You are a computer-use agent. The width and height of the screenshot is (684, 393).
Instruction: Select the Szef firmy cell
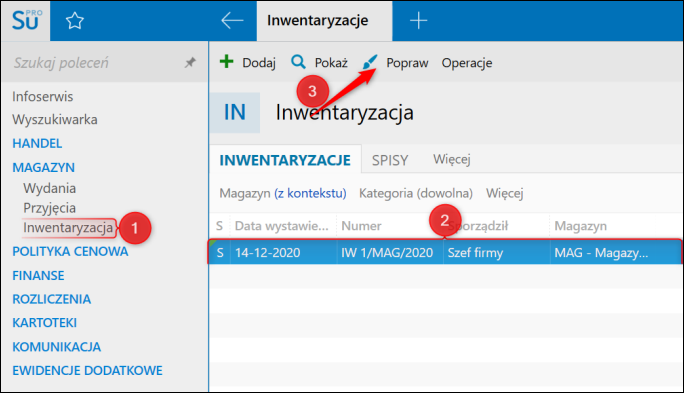tap(496, 253)
